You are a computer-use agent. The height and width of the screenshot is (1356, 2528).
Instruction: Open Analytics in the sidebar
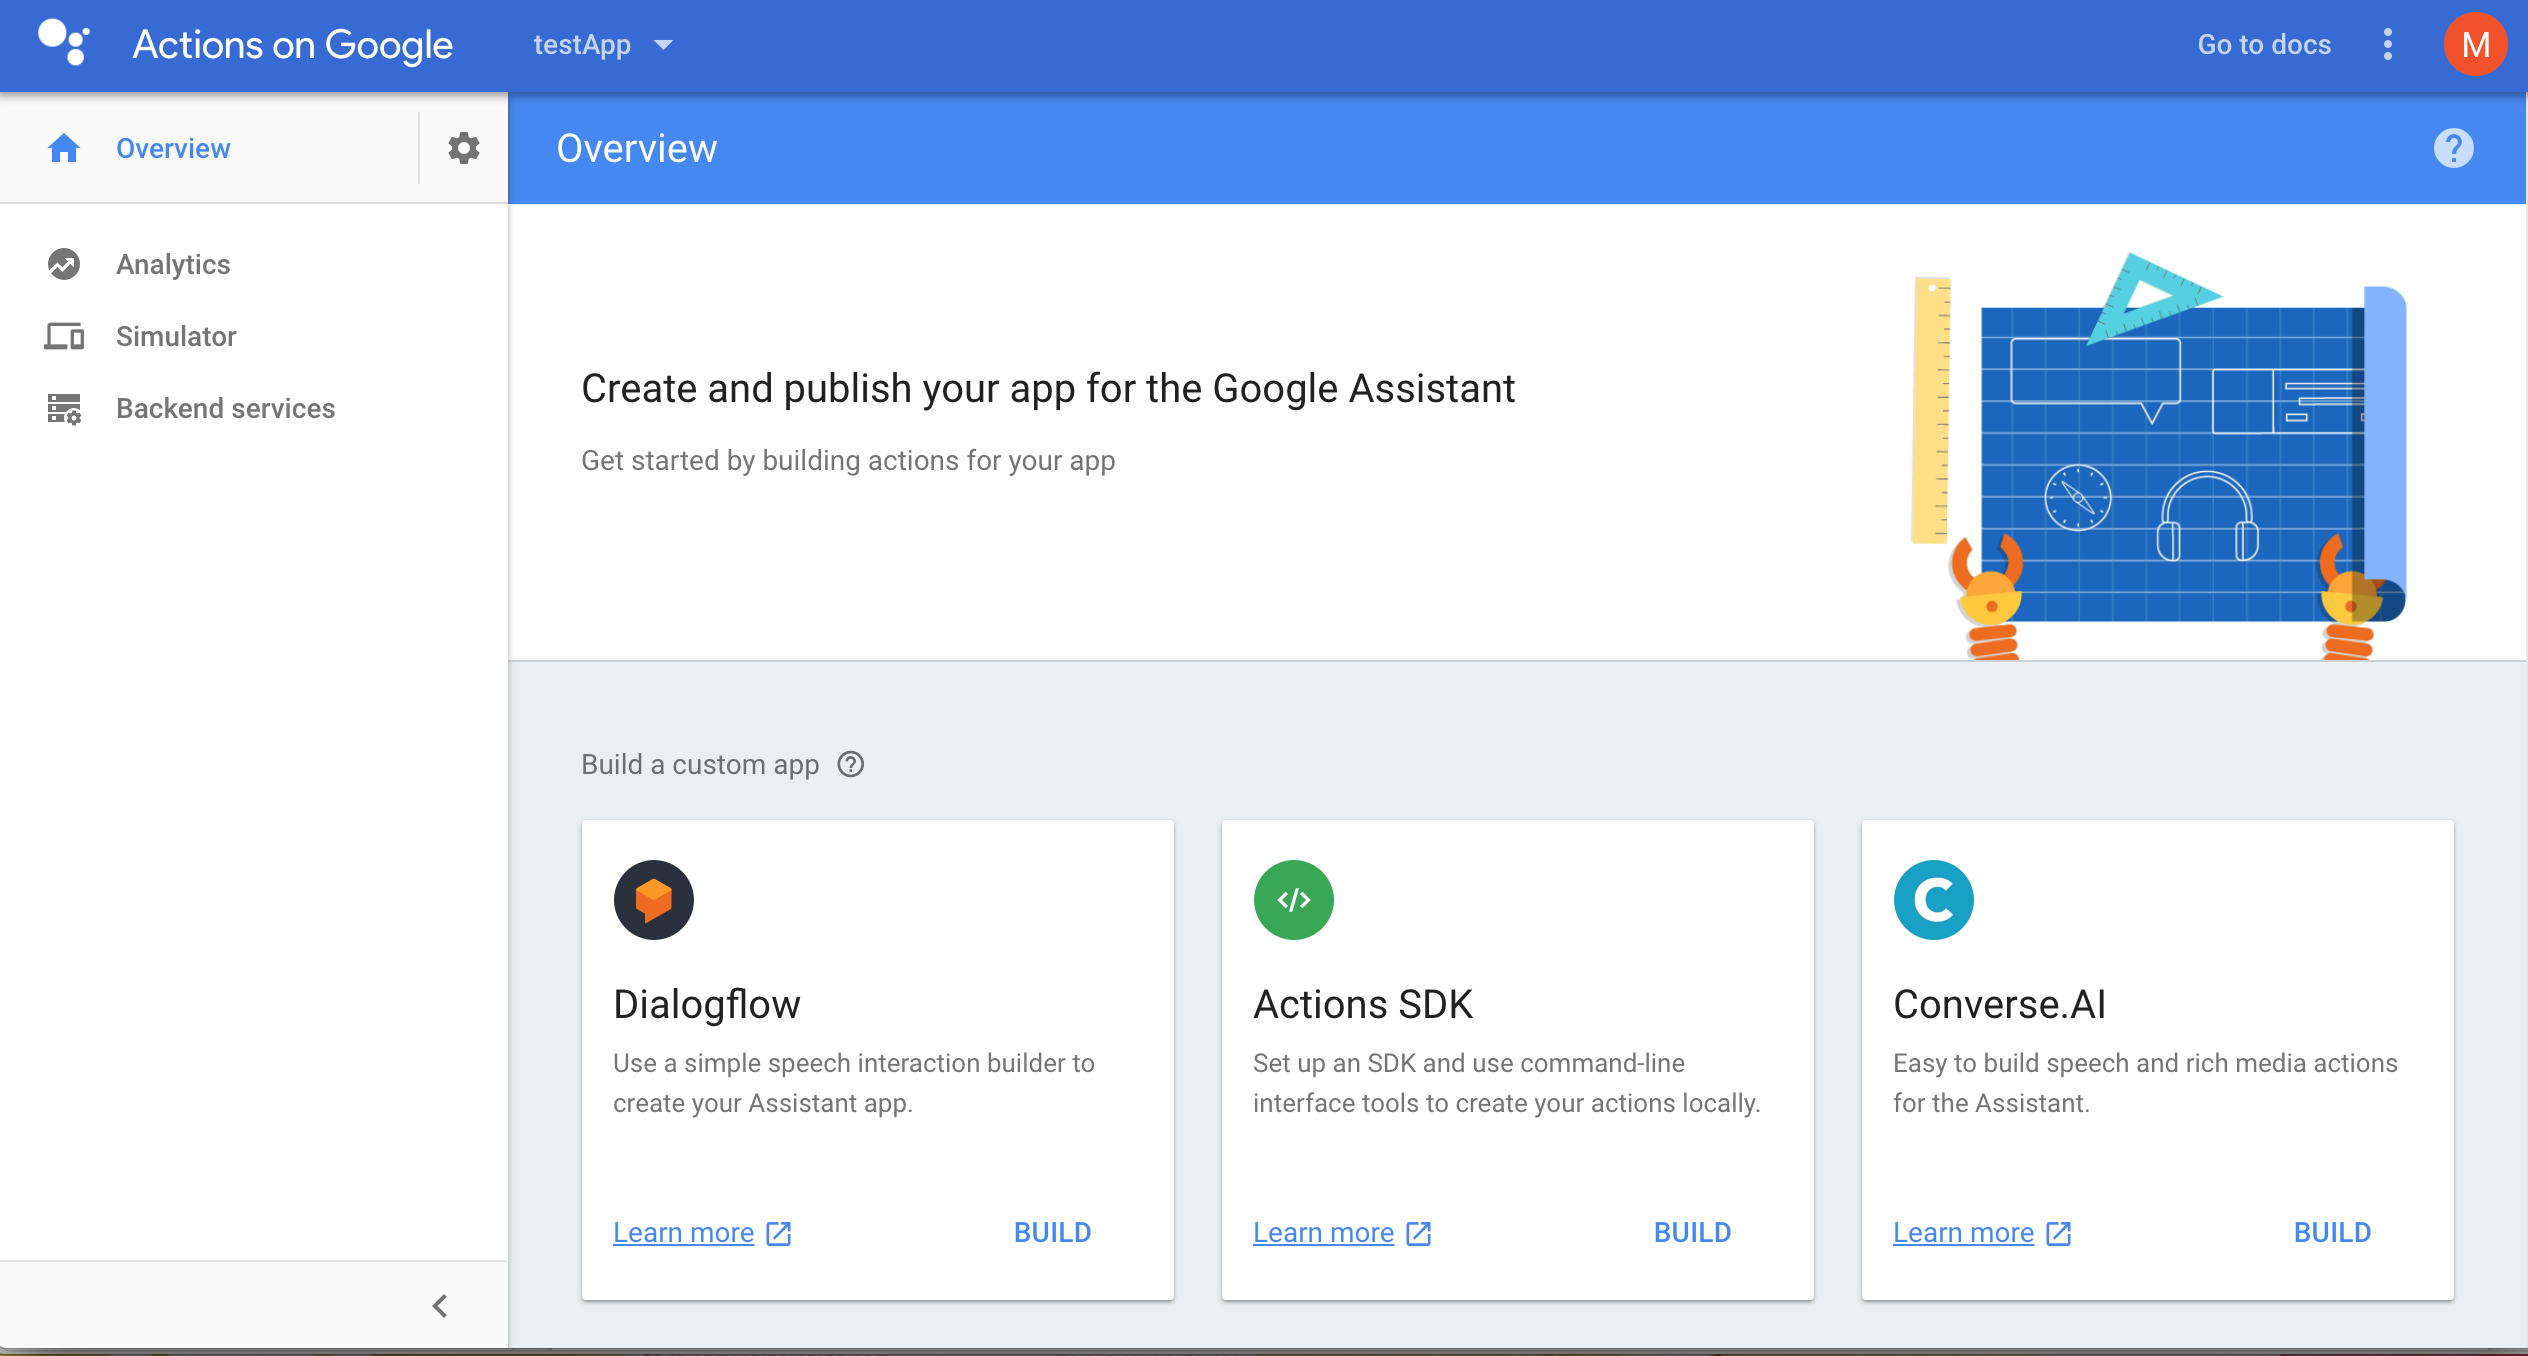pyautogui.click(x=173, y=264)
